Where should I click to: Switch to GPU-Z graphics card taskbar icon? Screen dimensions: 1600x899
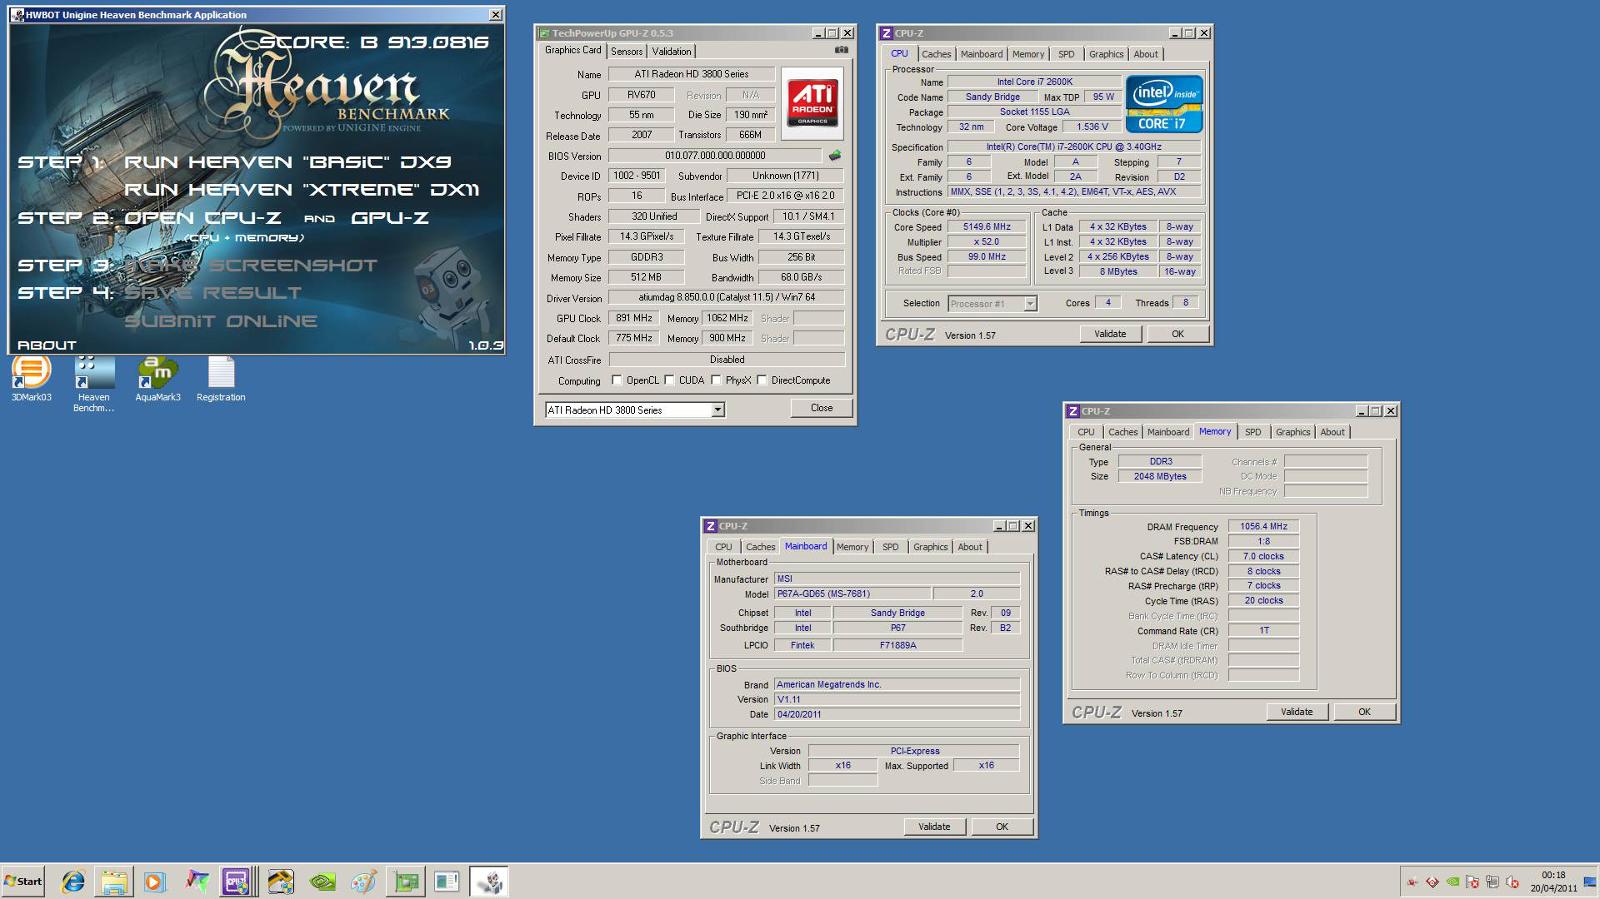406,882
